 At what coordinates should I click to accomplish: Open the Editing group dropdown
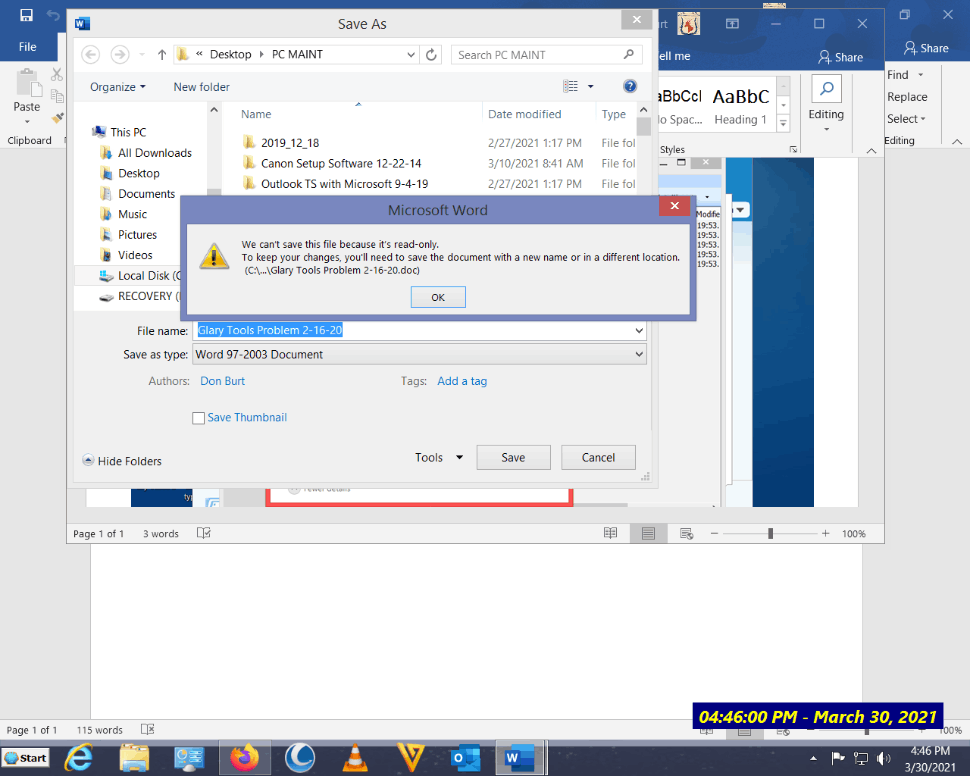(826, 105)
